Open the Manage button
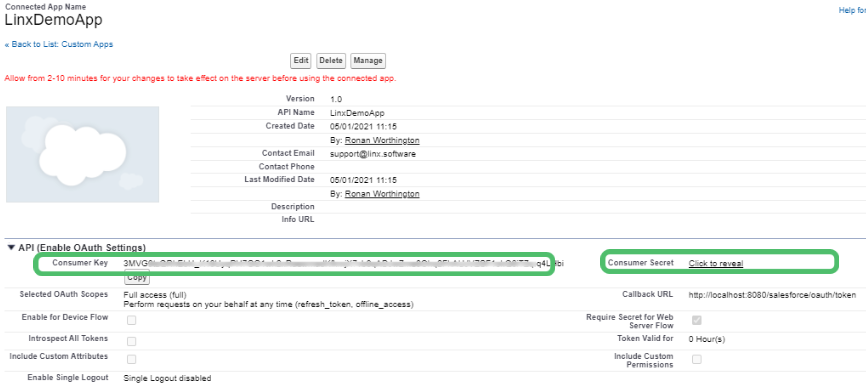This screenshot has width=866, height=387. click(368, 61)
